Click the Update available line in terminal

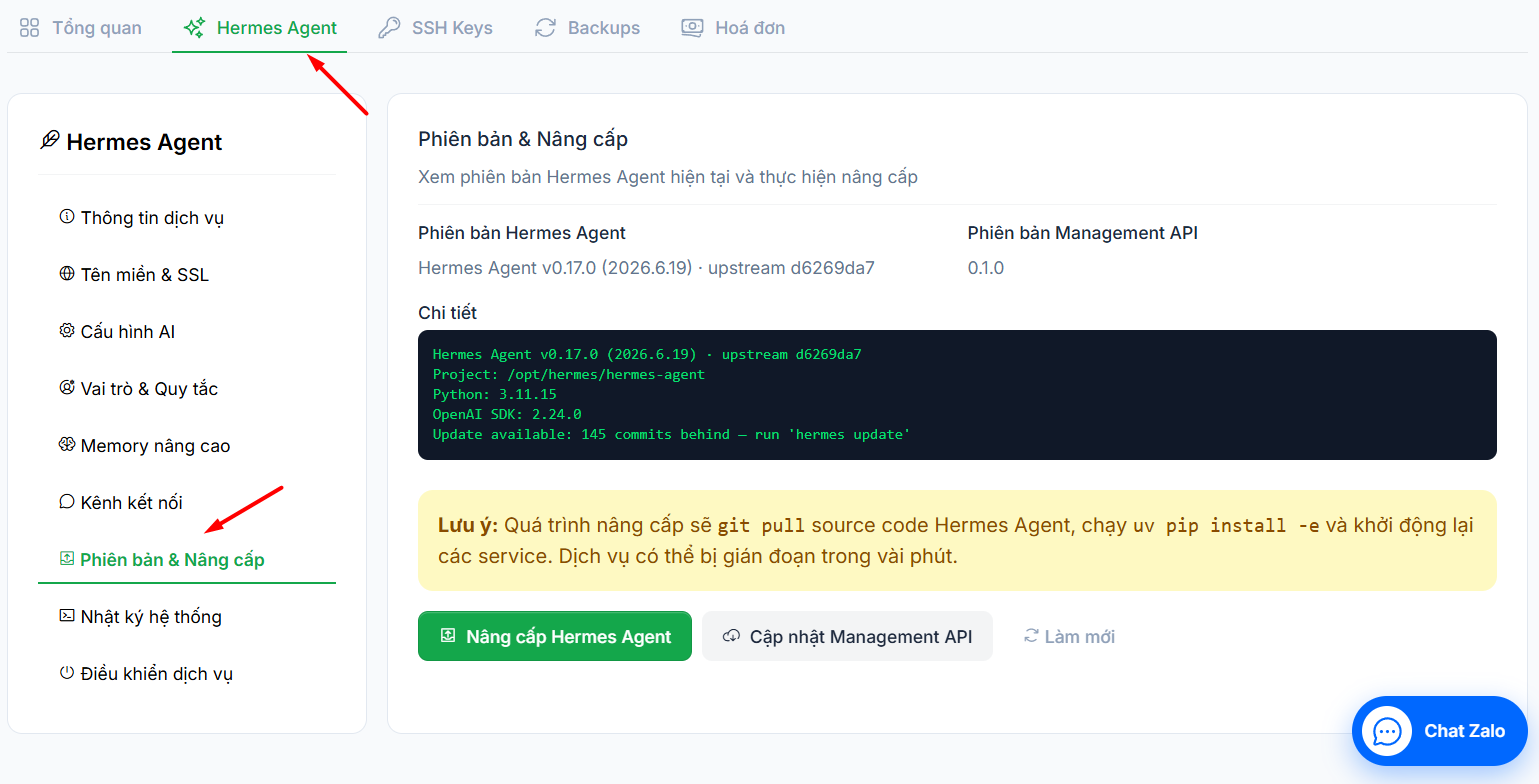tap(671, 434)
